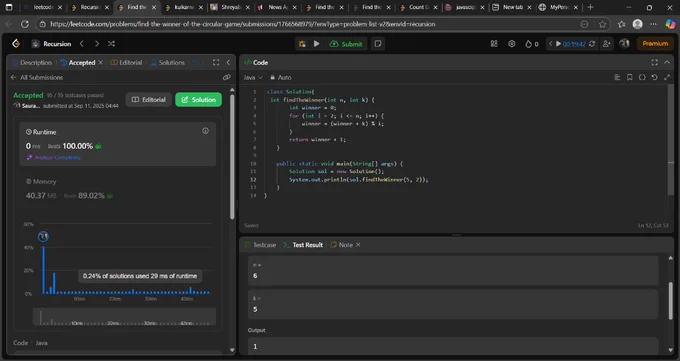The width and height of the screenshot is (680, 361).
Task: Go back to All Submissions
Action: 37,77
